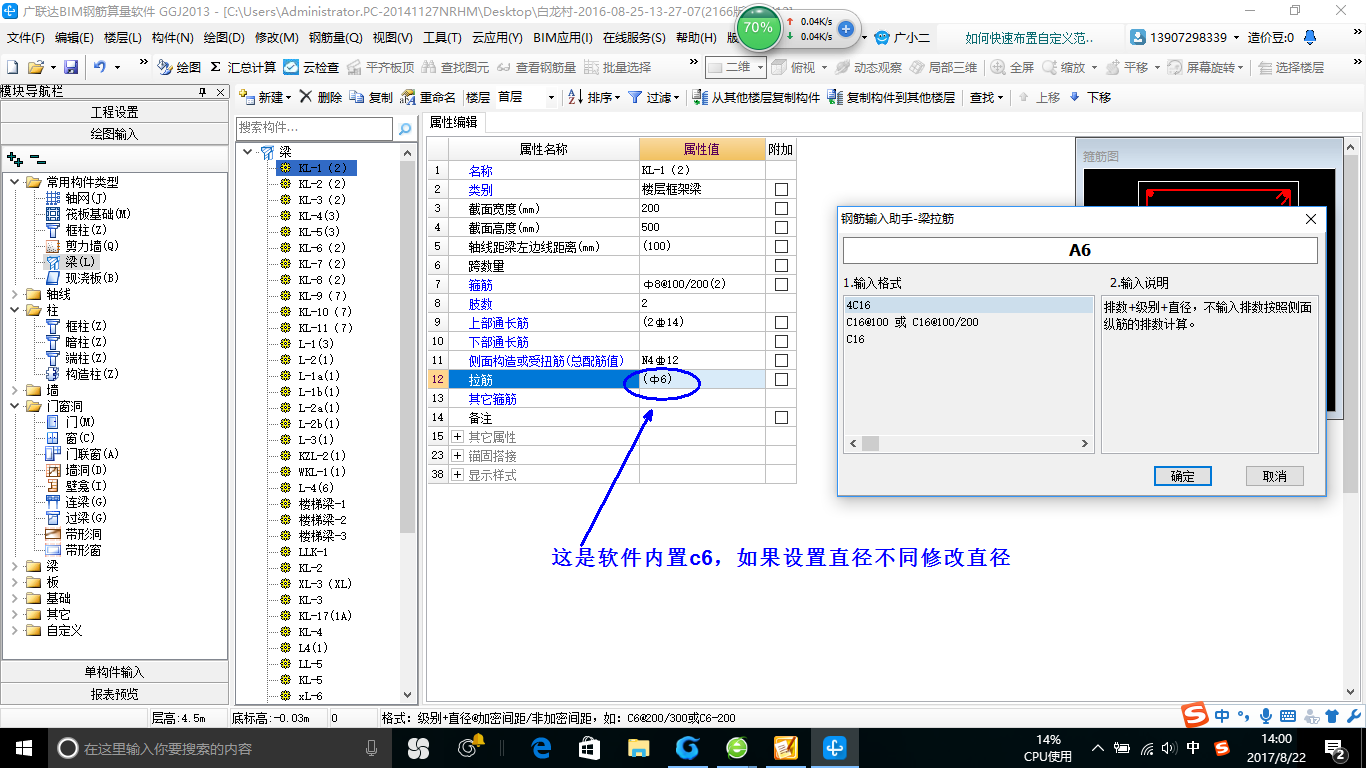Toggle 附加 checkbox for 上部通长筋 row
Viewport: 1366px width, 768px height.
[x=781, y=323]
